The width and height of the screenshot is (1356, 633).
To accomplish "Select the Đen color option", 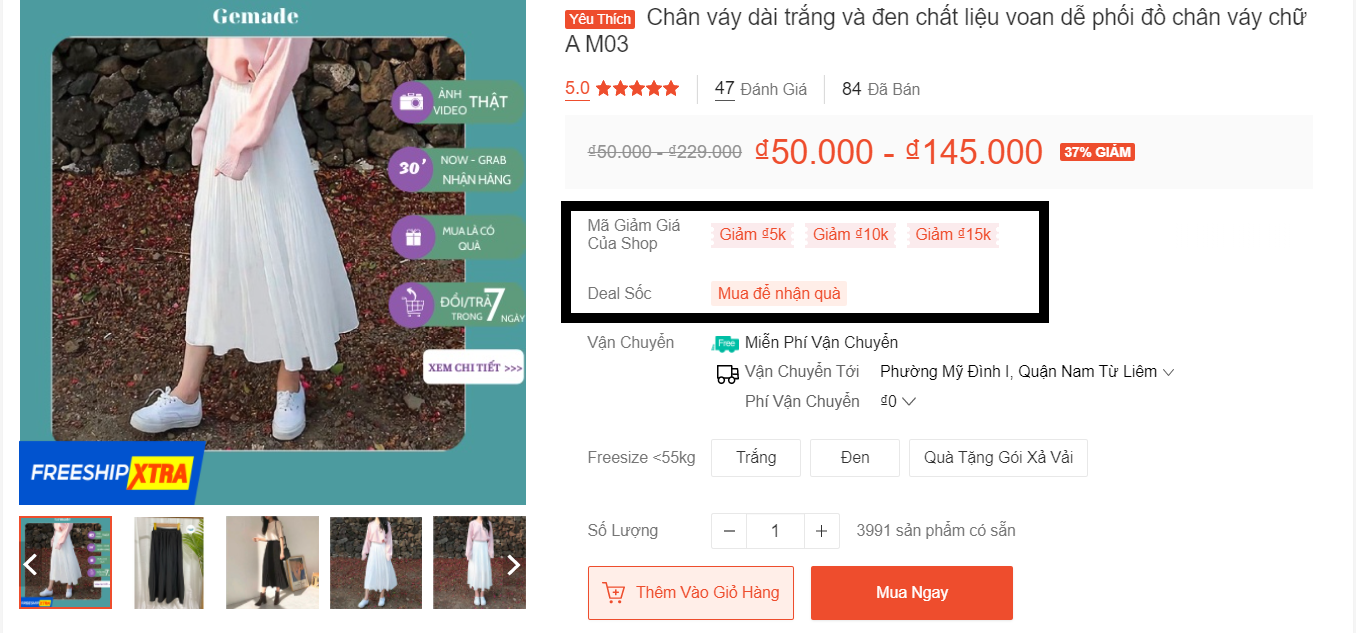I will [855, 458].
